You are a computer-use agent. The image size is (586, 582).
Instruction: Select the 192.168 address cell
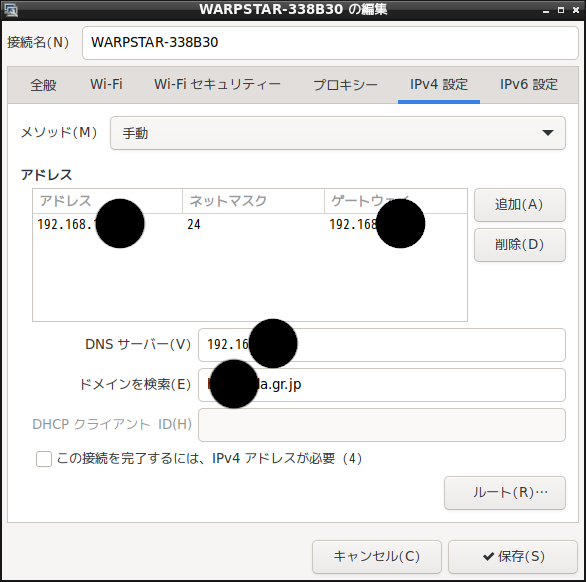108,224
